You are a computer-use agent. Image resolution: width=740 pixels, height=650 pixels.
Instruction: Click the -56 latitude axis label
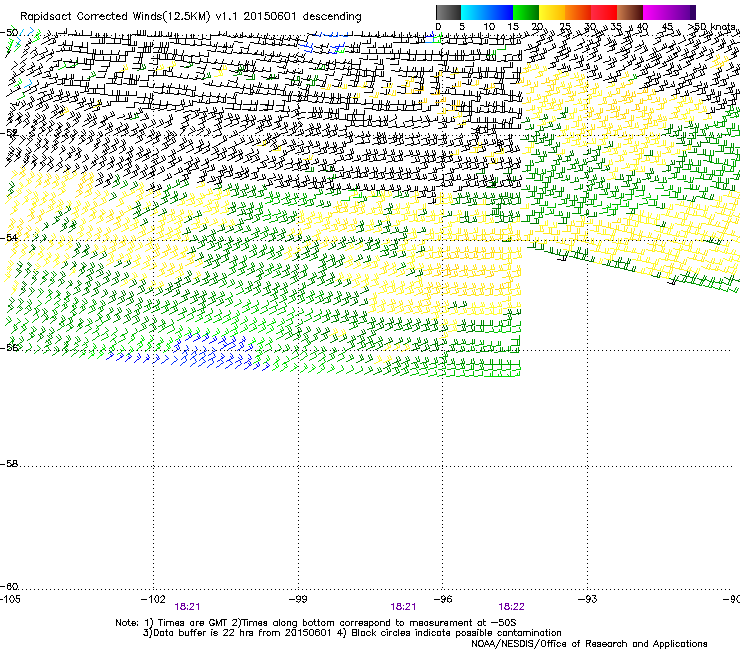(x=9, y=348)
